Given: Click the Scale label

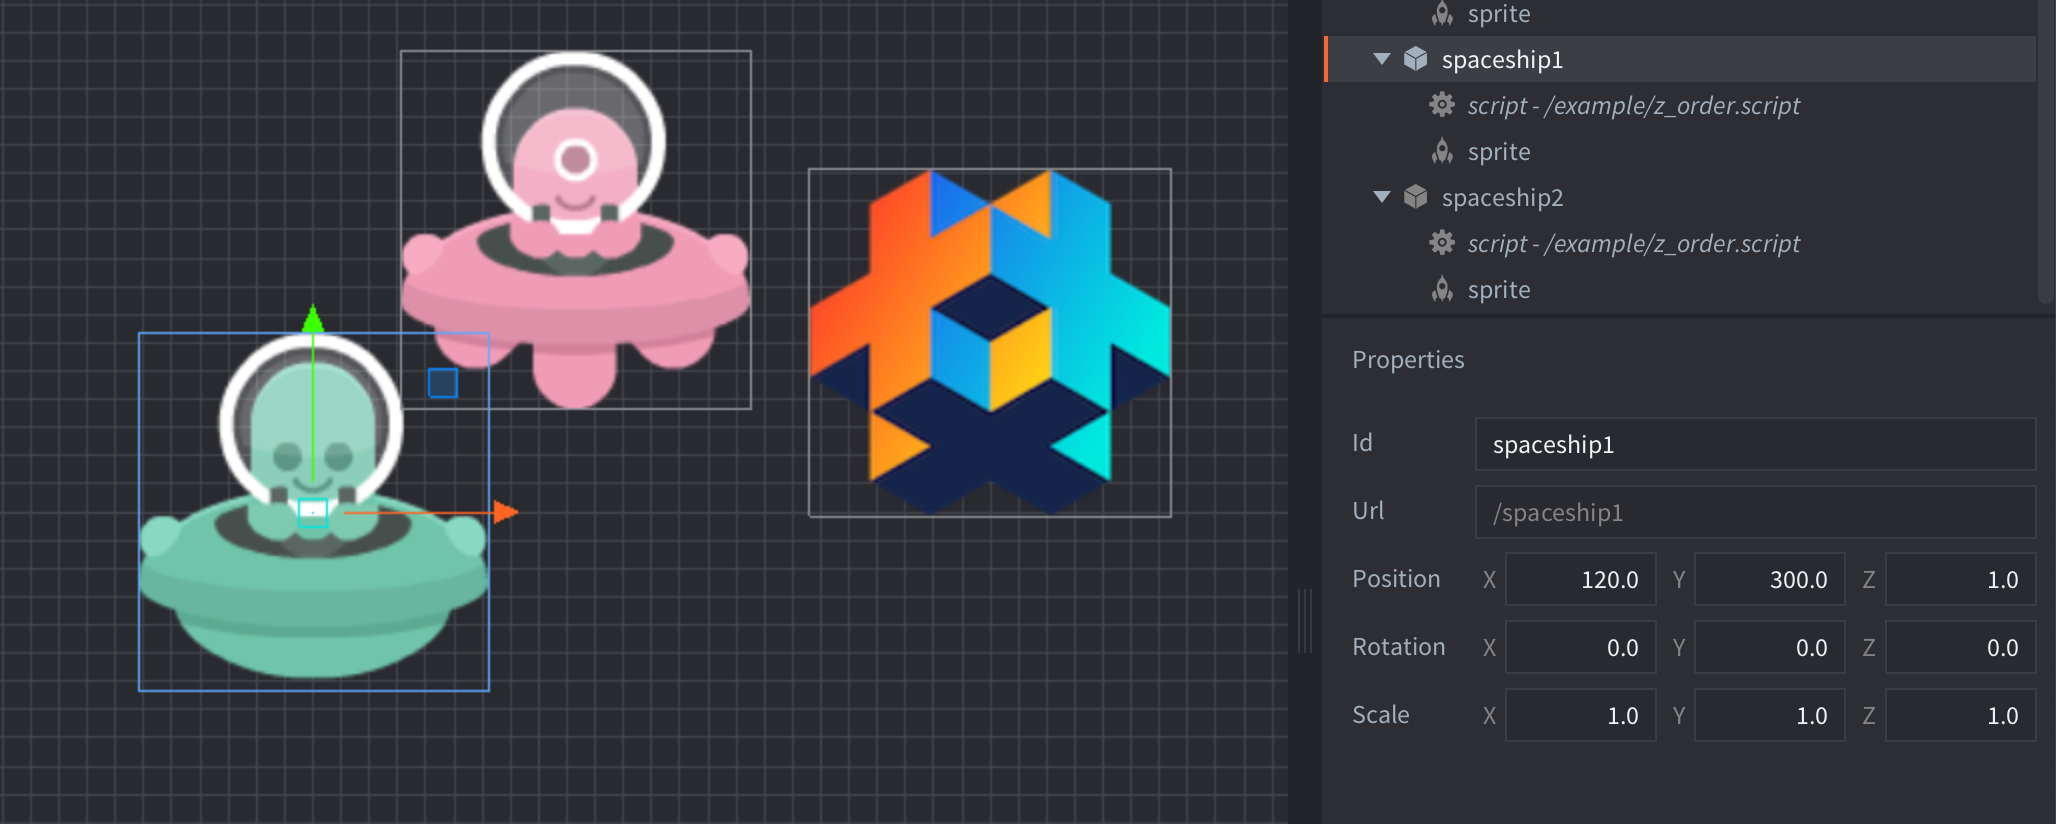Looking at the screenshot, I should click(x=1380, y=715).
